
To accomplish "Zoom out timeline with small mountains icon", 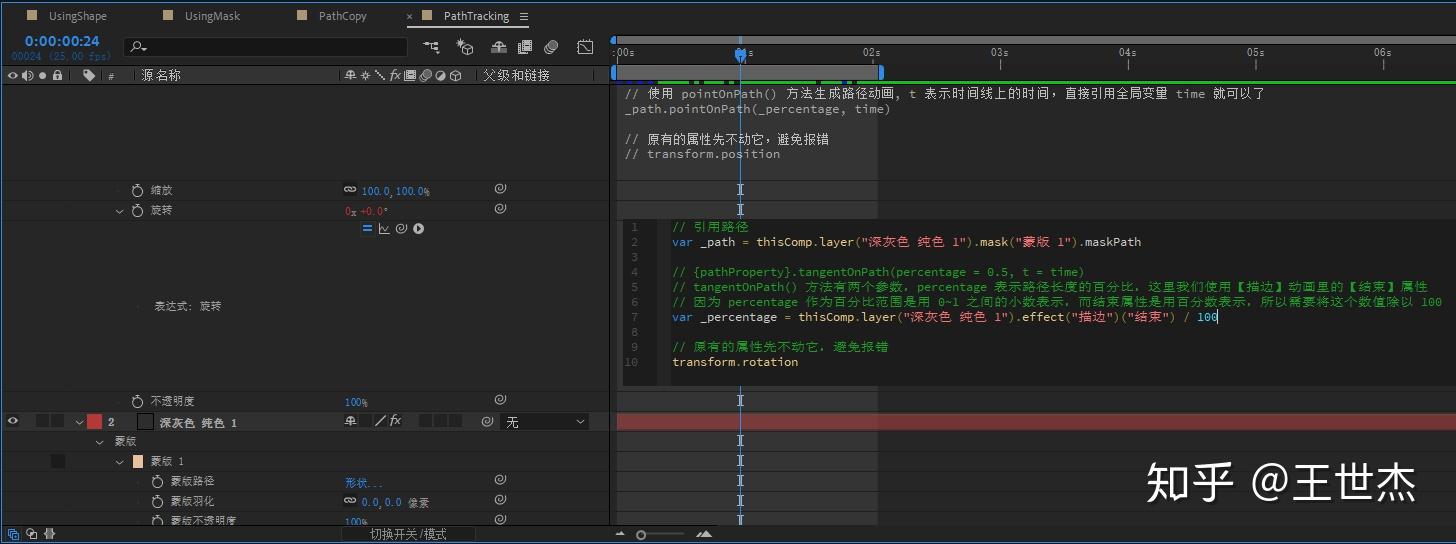I will pyautogui.click(x=619, y=534).
